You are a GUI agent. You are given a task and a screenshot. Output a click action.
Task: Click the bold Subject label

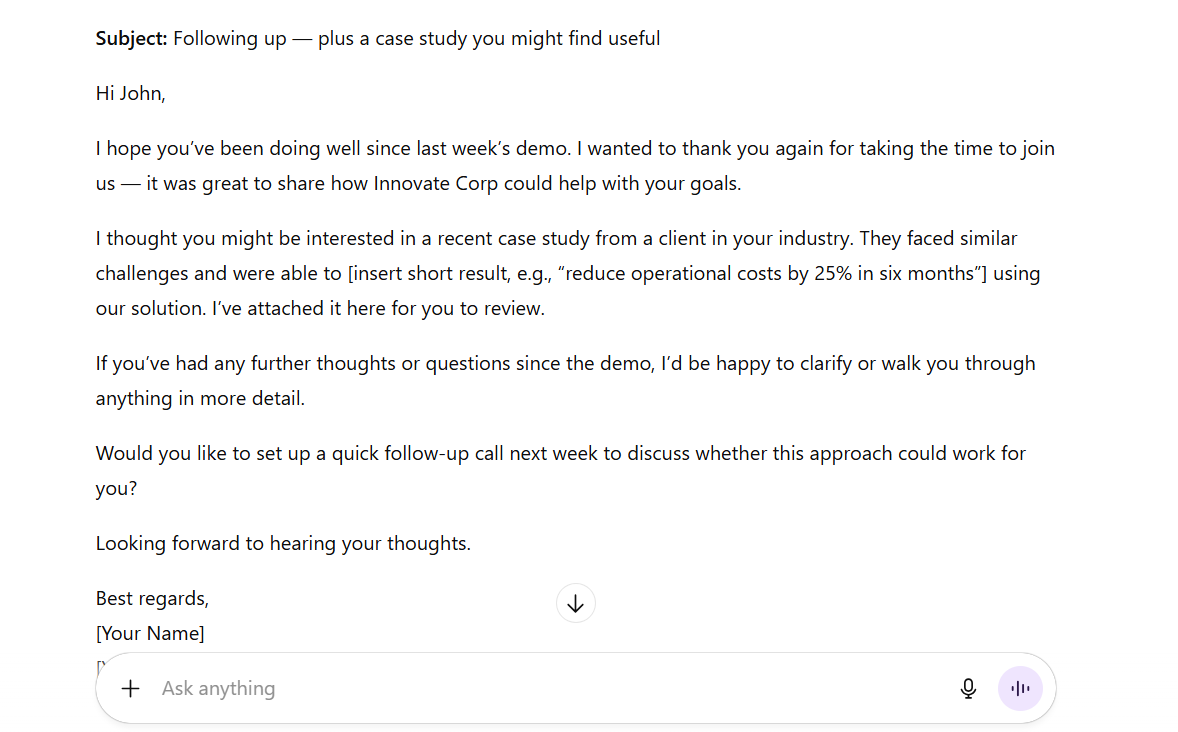click(131, 39)
